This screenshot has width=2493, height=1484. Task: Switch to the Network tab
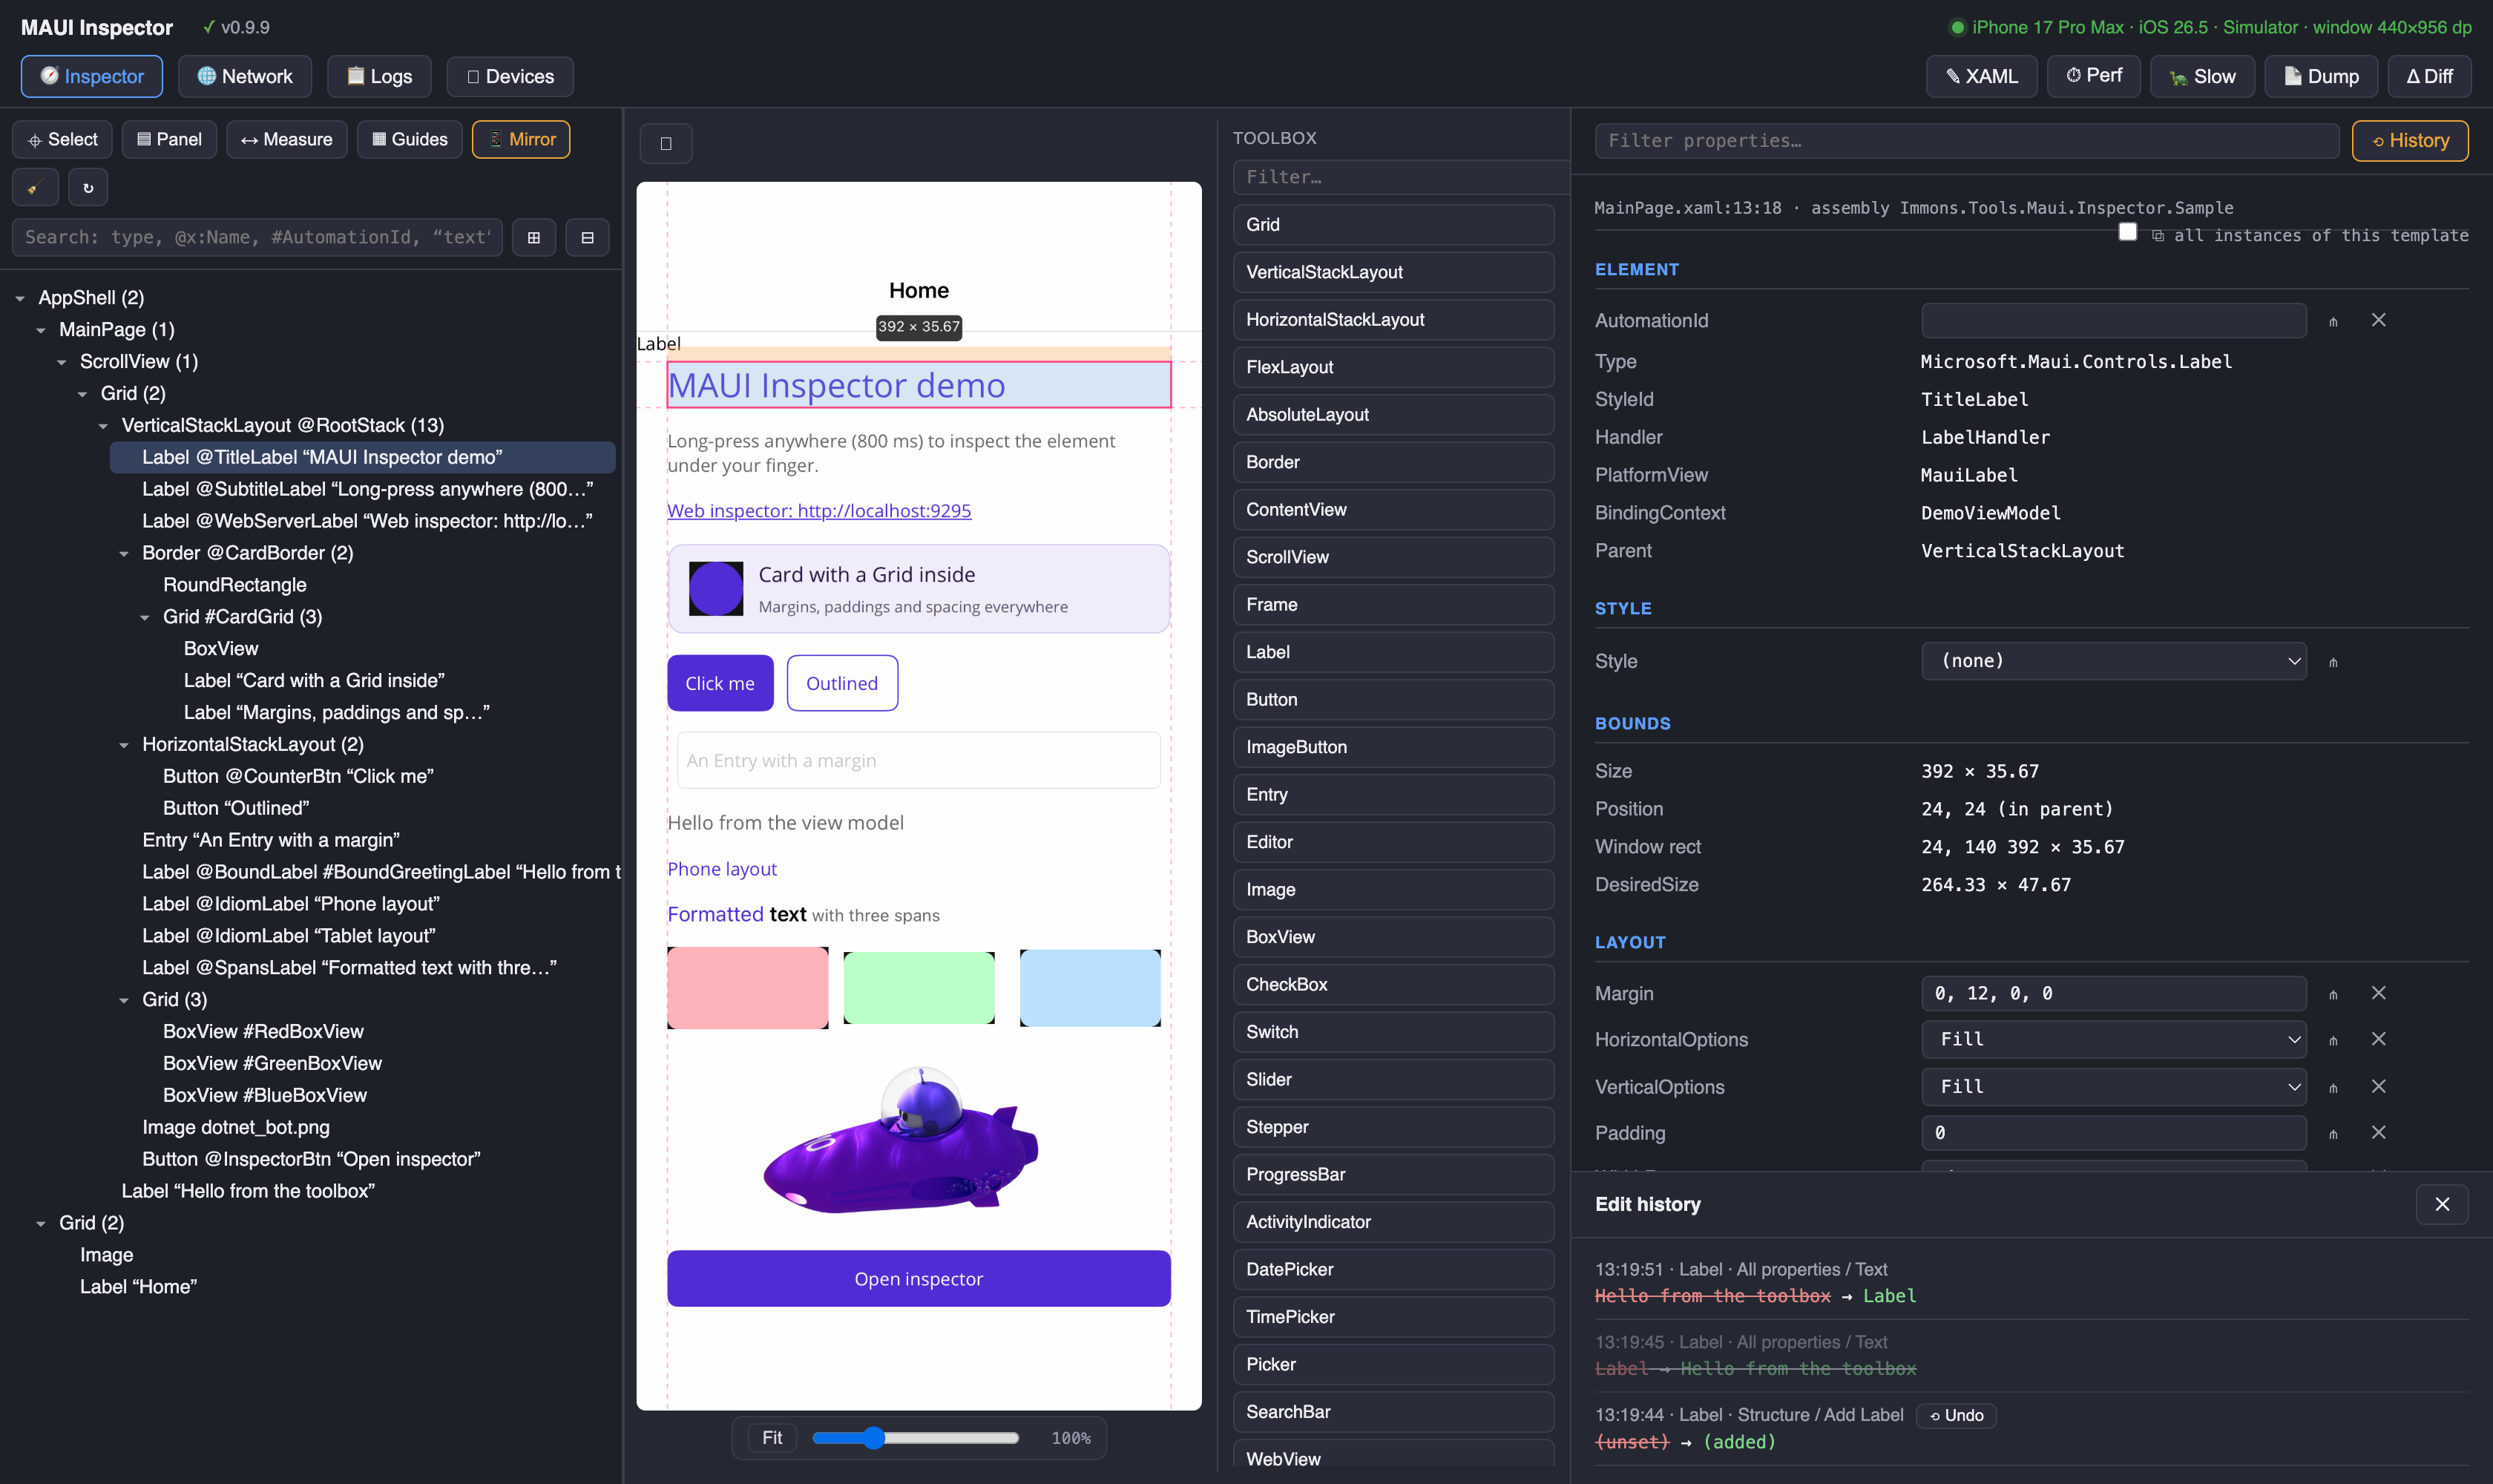pyautogui.click(x=245, y=76)
